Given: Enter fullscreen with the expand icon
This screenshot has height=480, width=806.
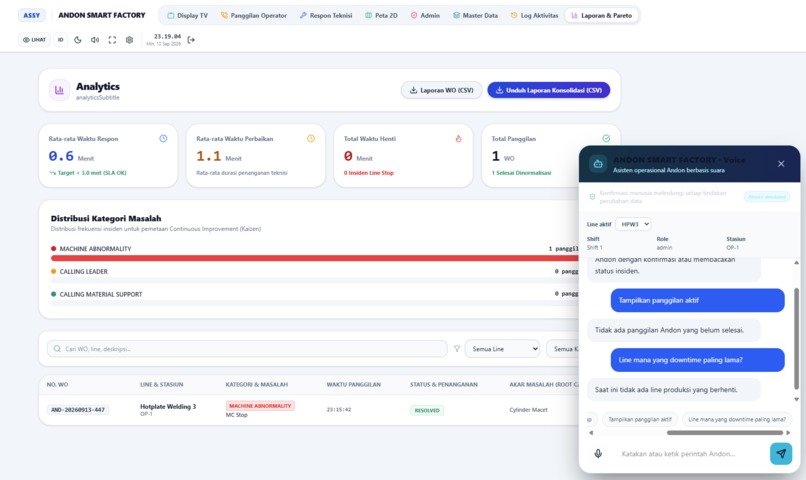Looking at the screenshot, I should coord(112,40).
